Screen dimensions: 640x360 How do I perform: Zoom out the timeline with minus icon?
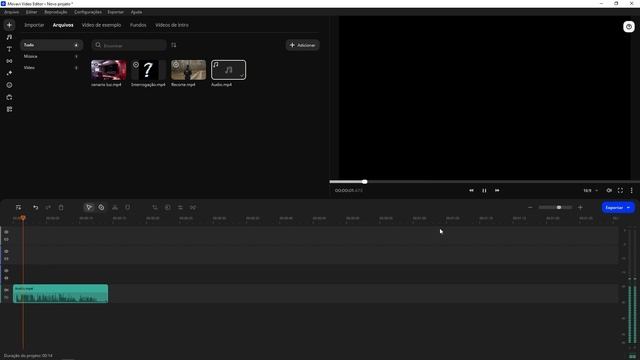pyautogui.click(x=530, y=207)
